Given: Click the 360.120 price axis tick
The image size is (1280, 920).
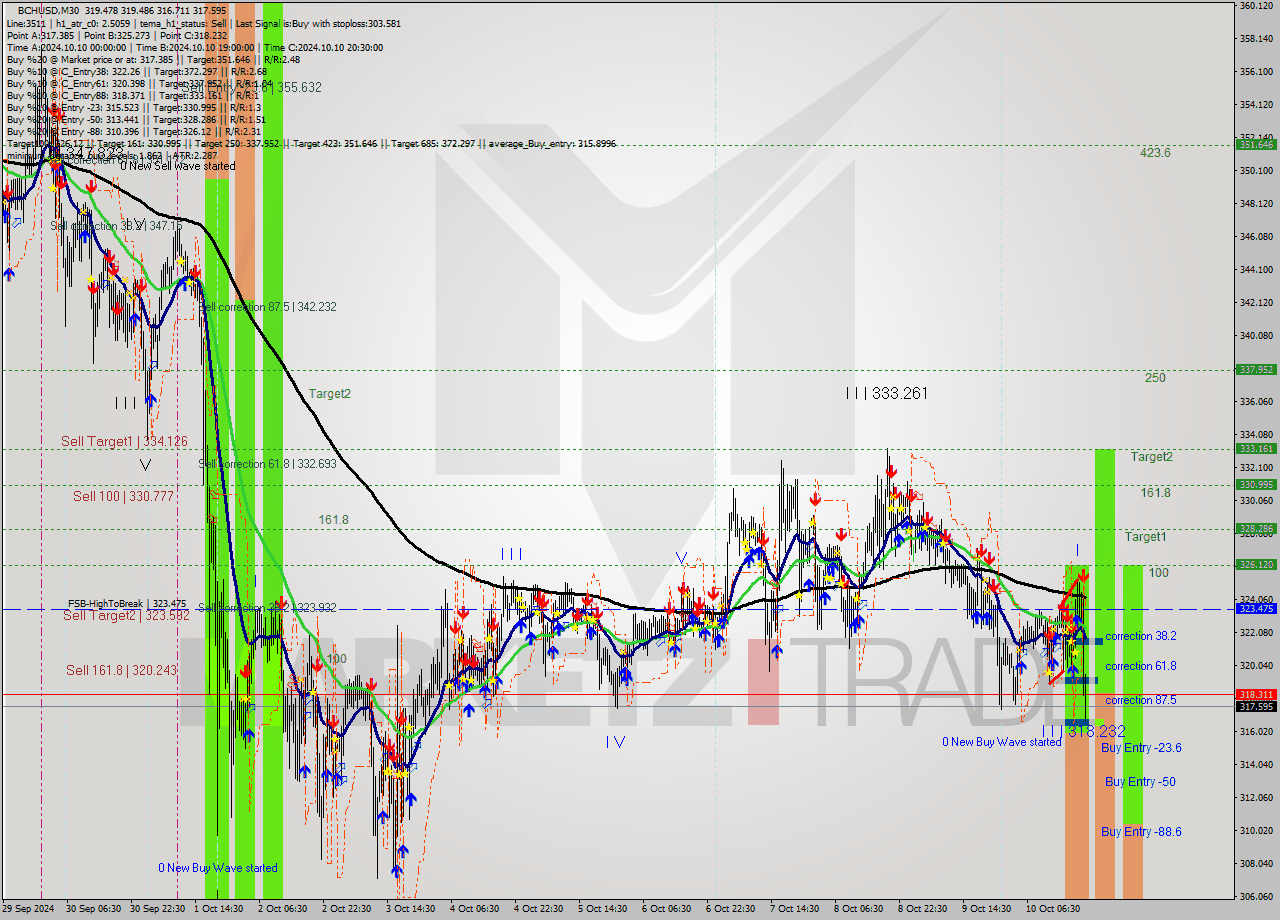Looking at the screenshot, I should (x=1256, y=6).
